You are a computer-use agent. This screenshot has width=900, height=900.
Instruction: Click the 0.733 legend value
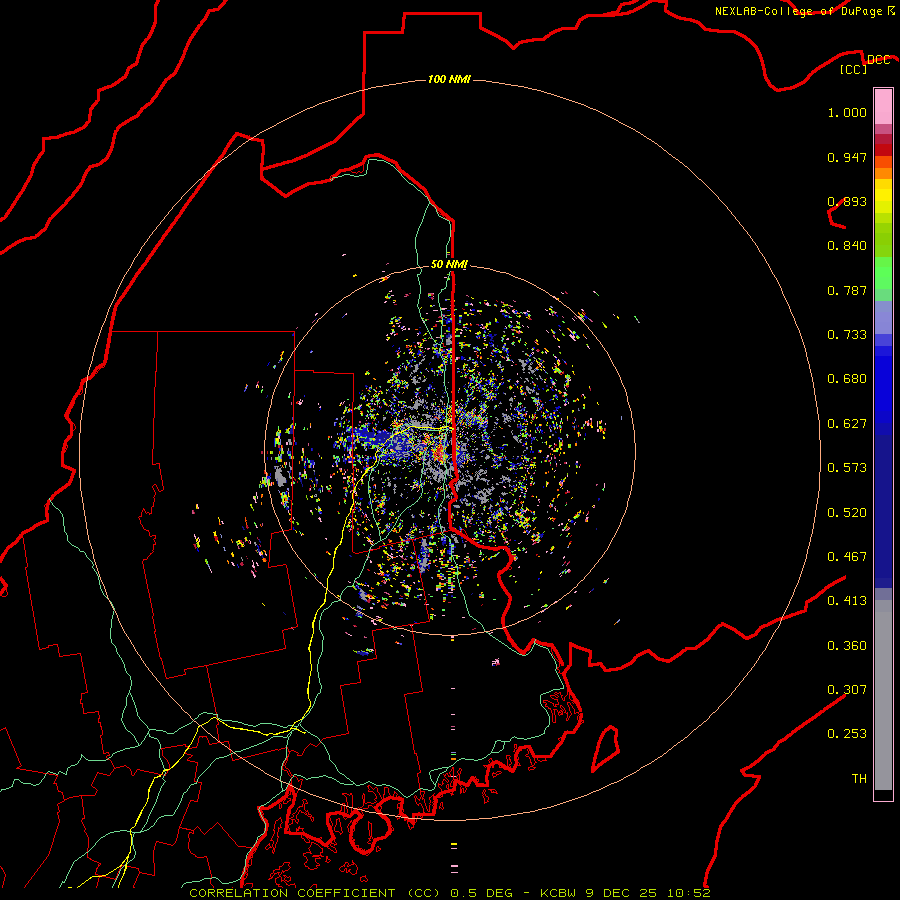coord(847,335)
